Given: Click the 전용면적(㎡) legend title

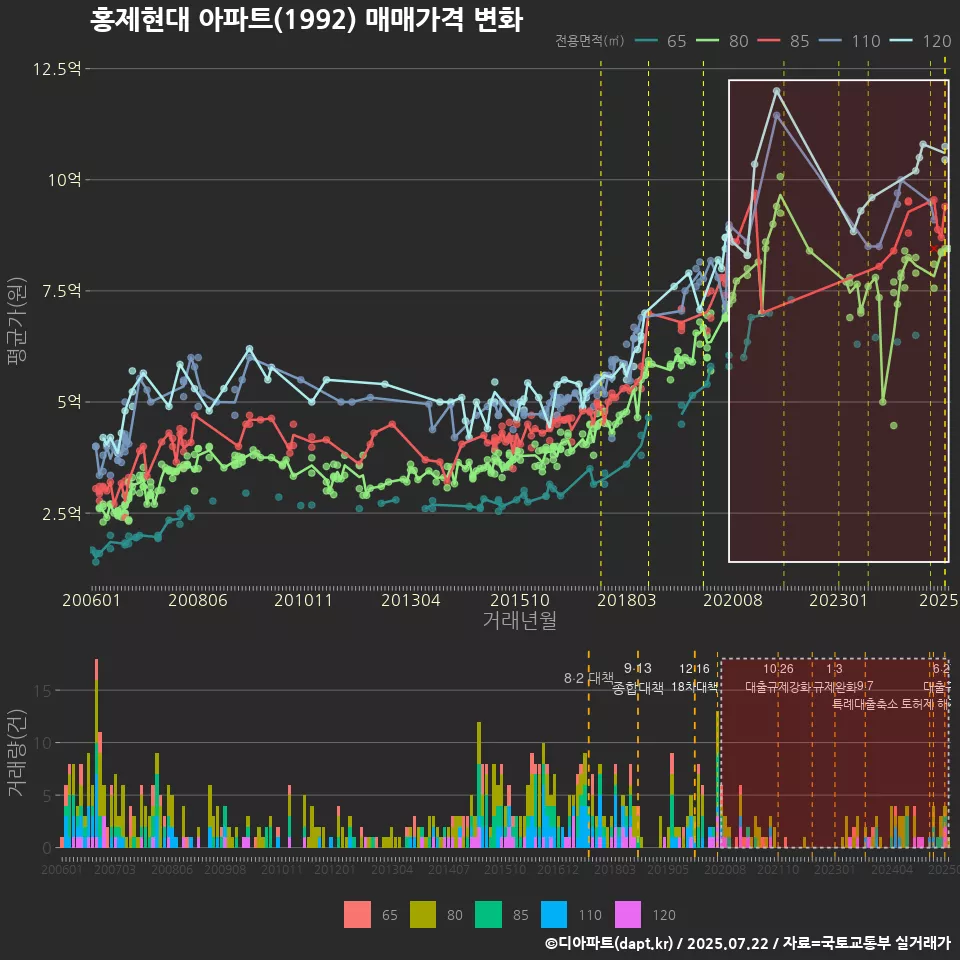Looking at the screenshot, I should tap(590, 41).
